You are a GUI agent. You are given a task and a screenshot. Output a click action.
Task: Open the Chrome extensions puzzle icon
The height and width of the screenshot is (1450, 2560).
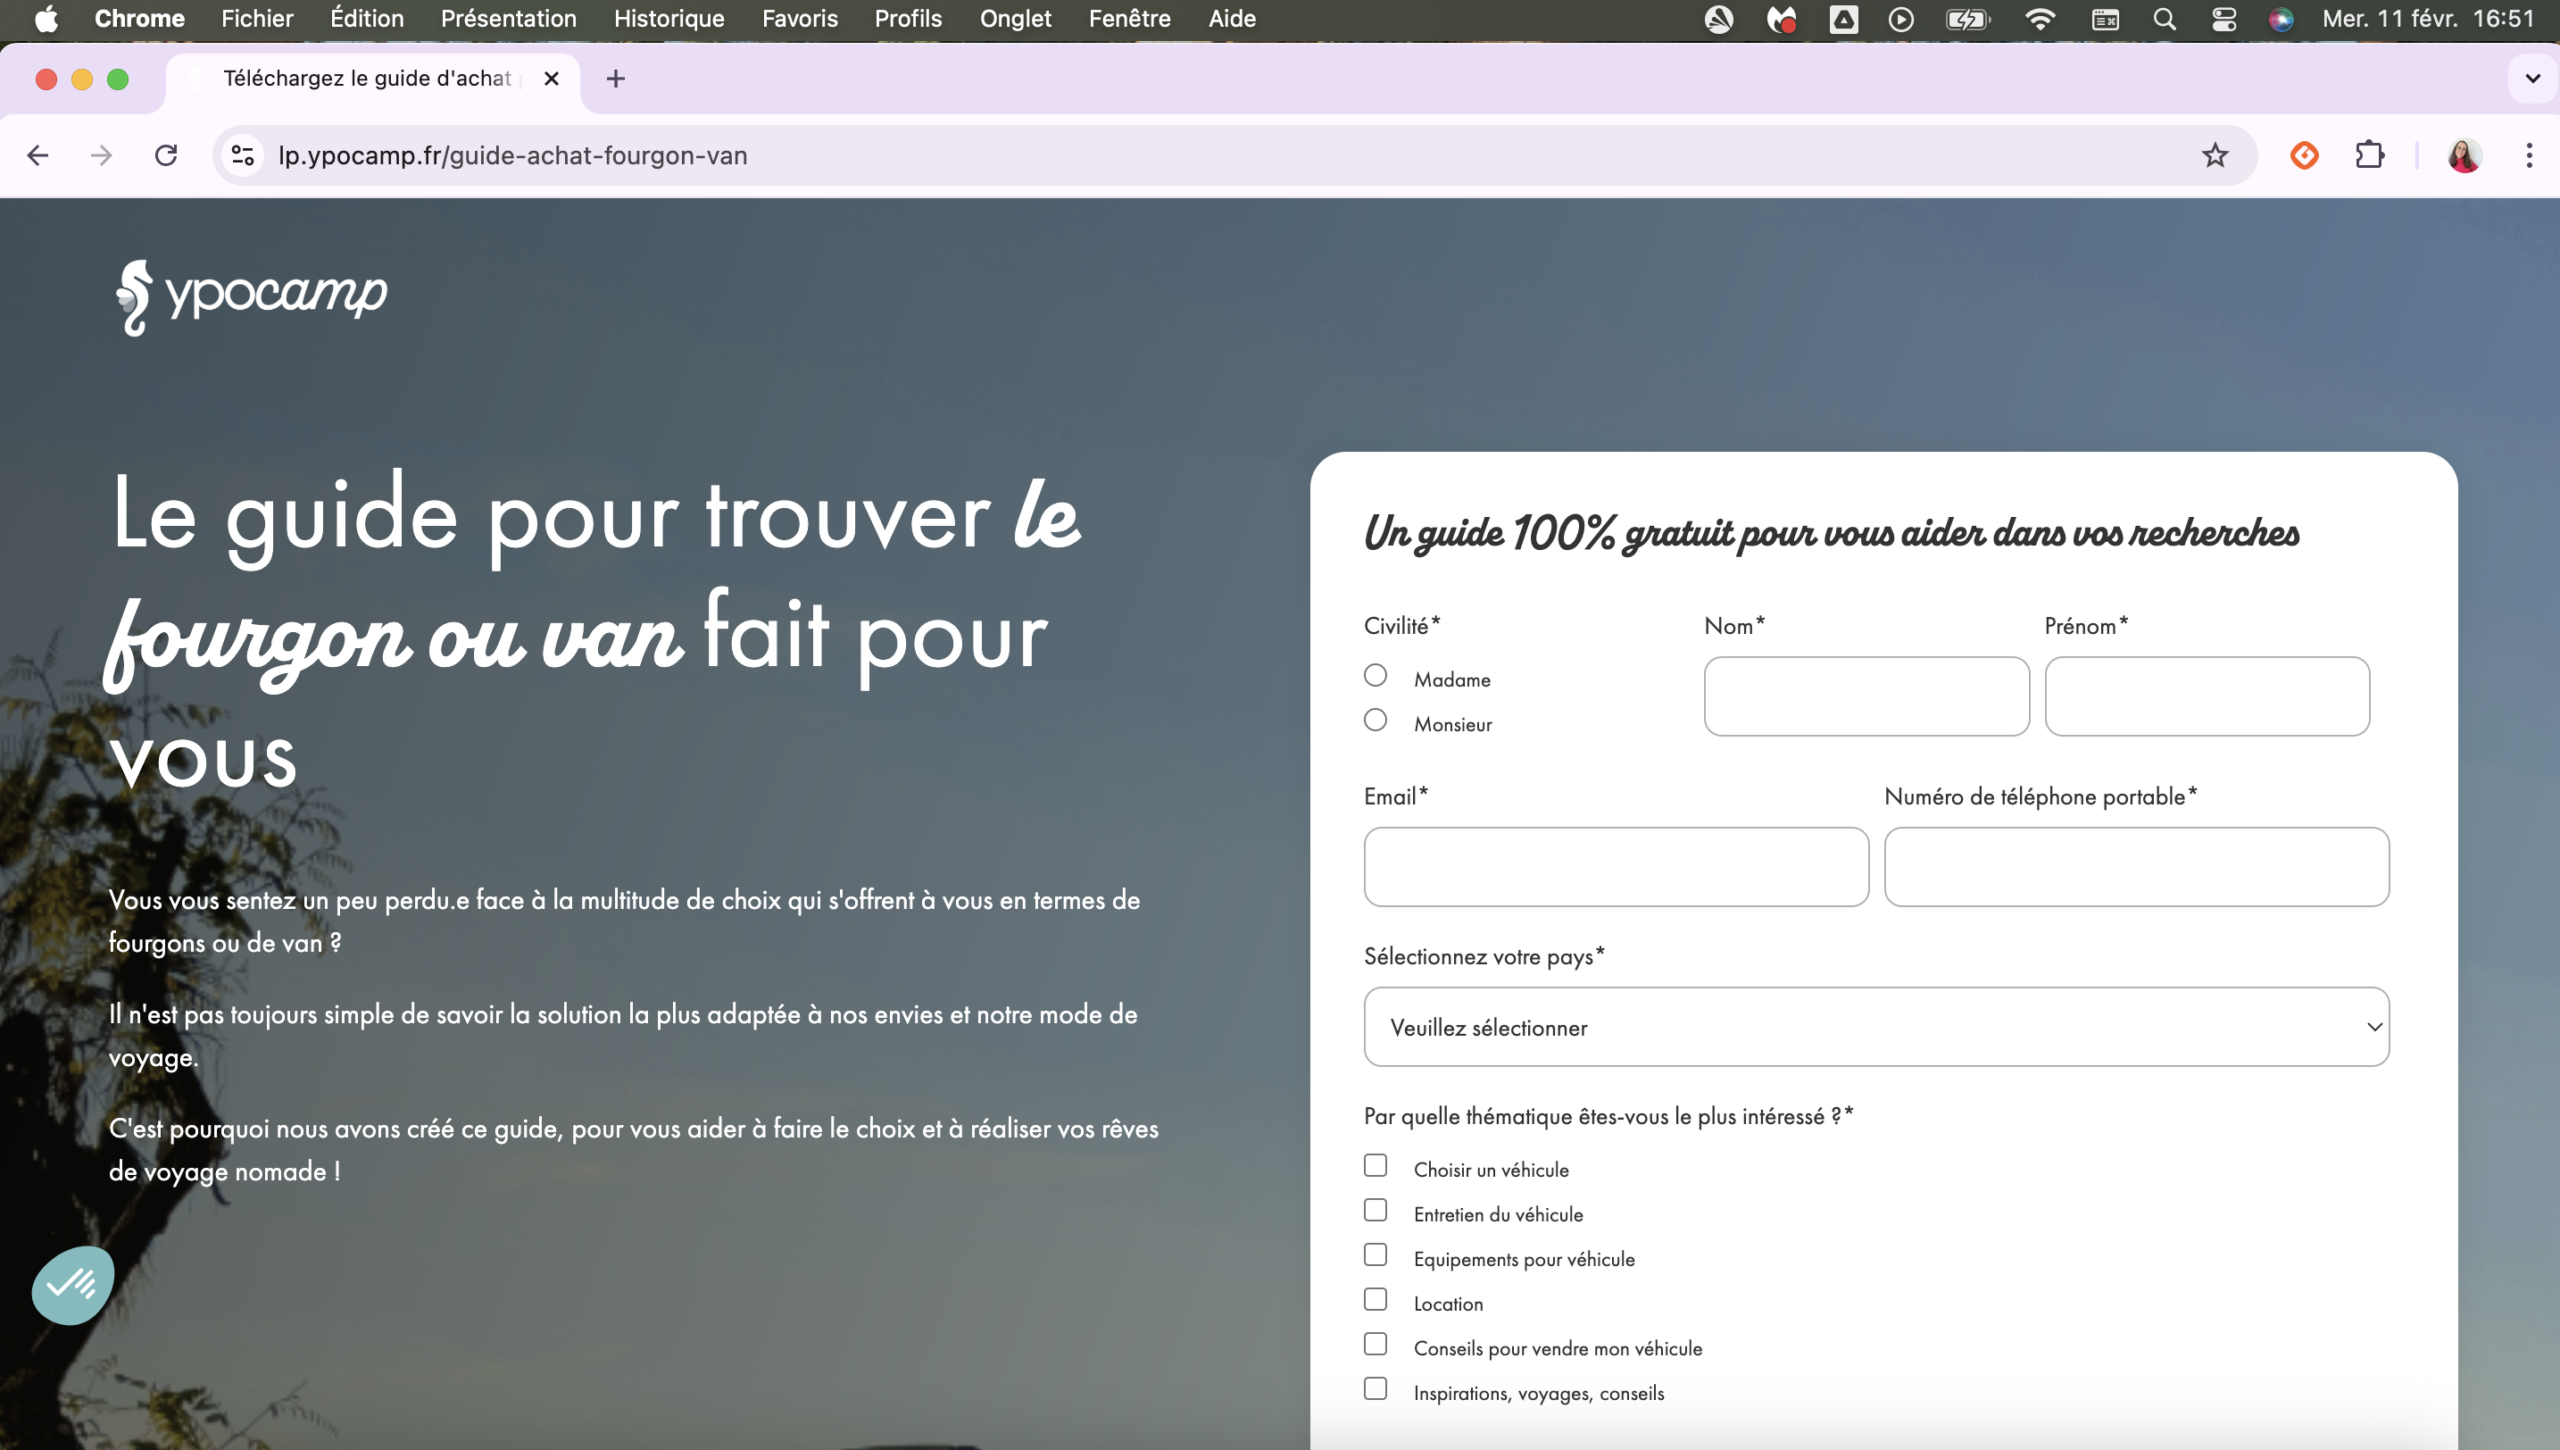(2369, 155)
